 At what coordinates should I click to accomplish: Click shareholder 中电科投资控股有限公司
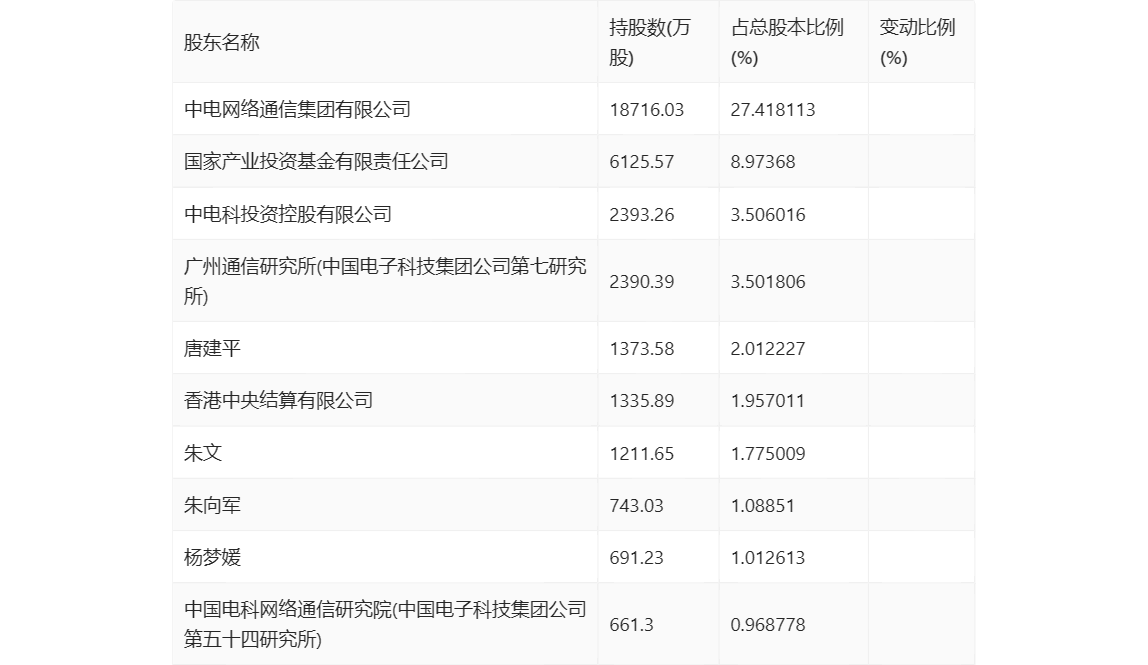[x=288, y=214]
